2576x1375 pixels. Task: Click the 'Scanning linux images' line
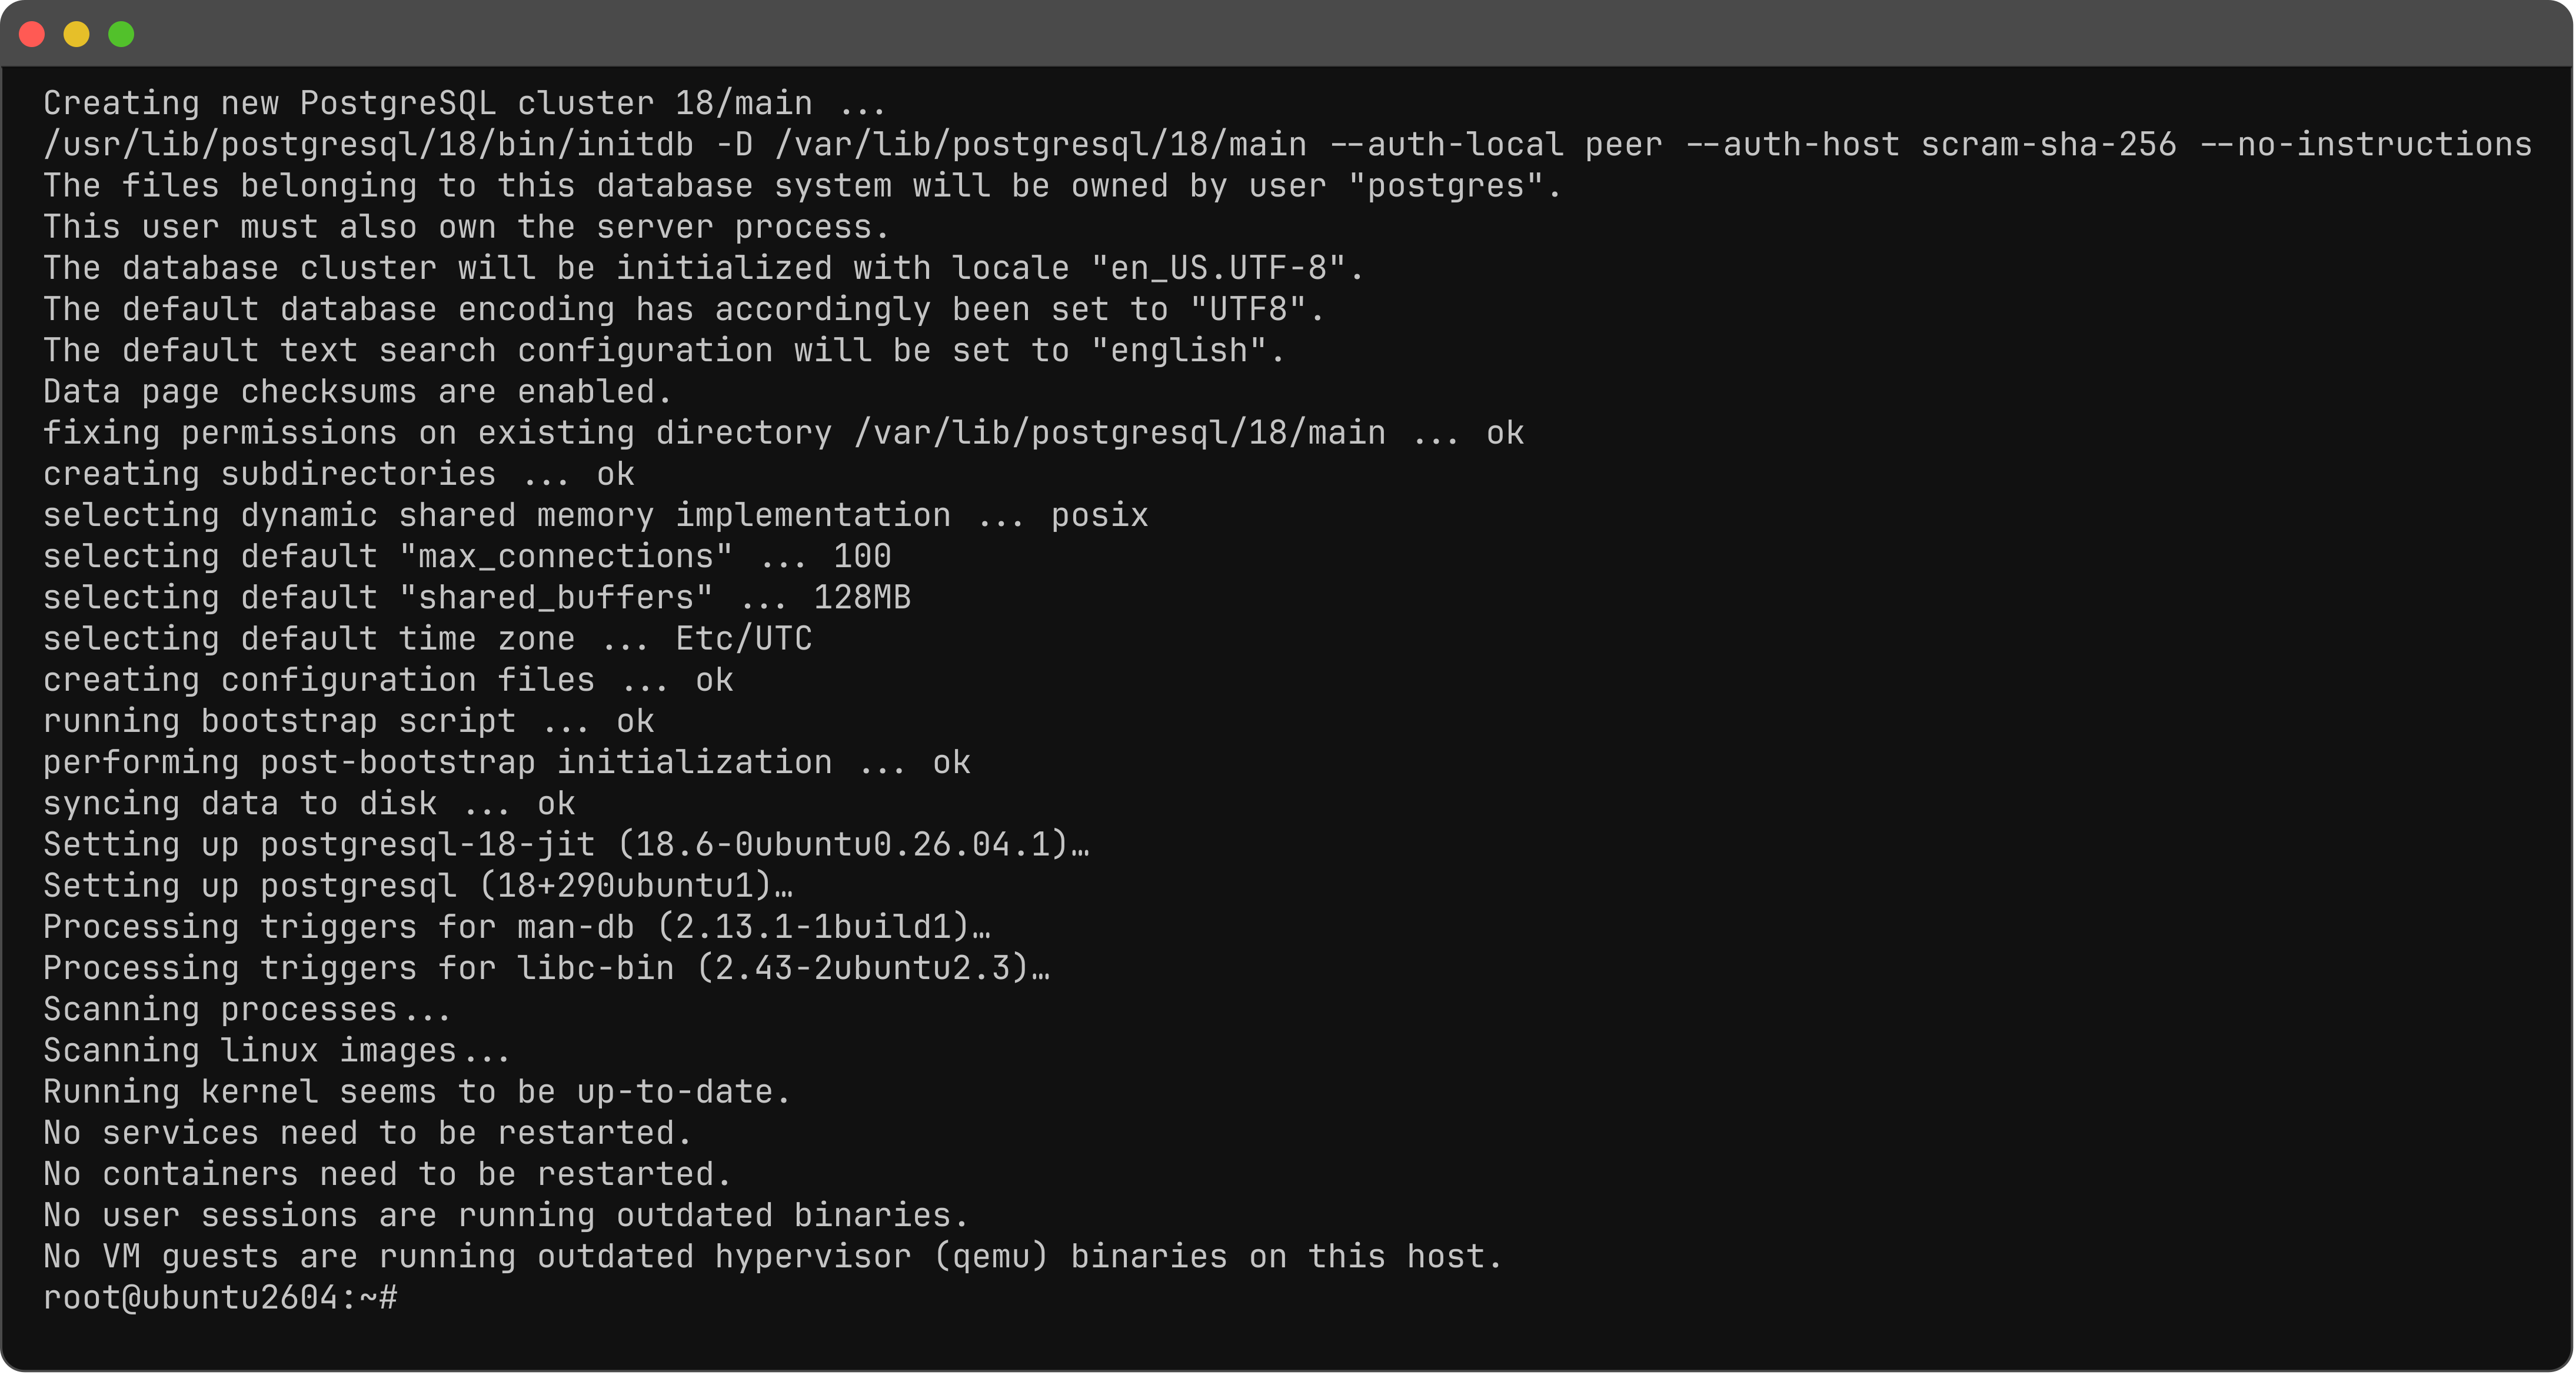[x=277, y=1050]
